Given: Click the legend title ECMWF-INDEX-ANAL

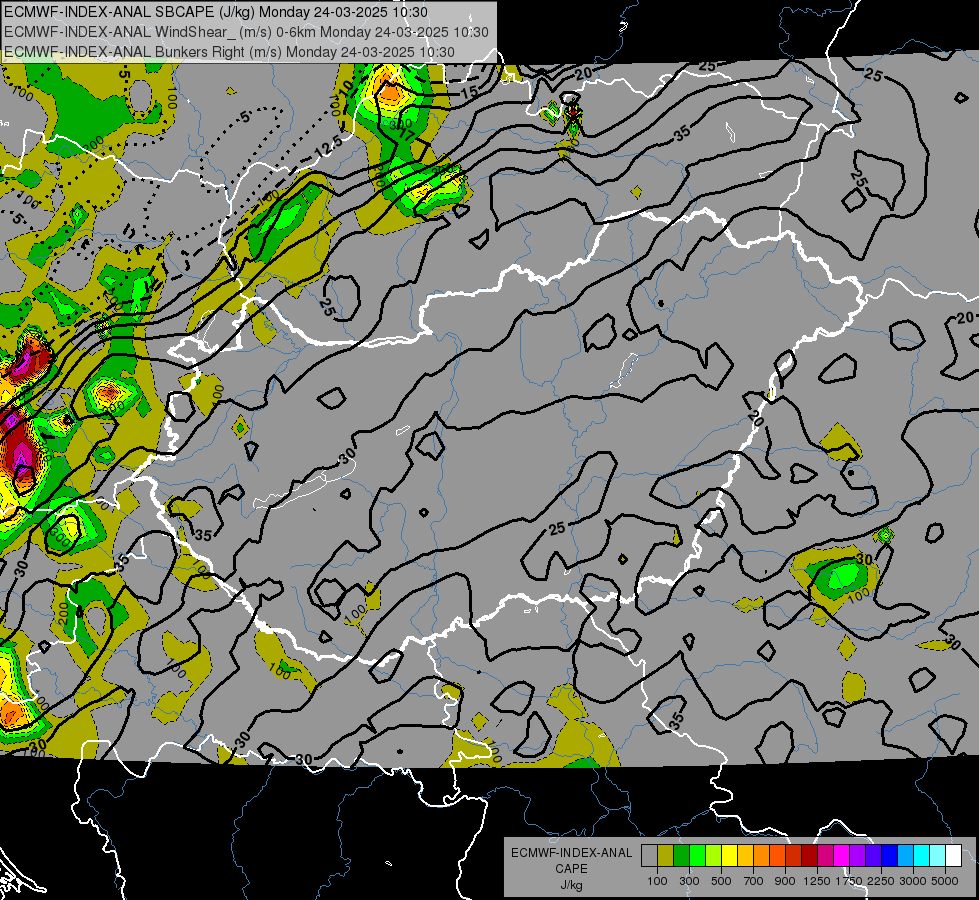Looking at the screenshot, I should tap(571, 853).
